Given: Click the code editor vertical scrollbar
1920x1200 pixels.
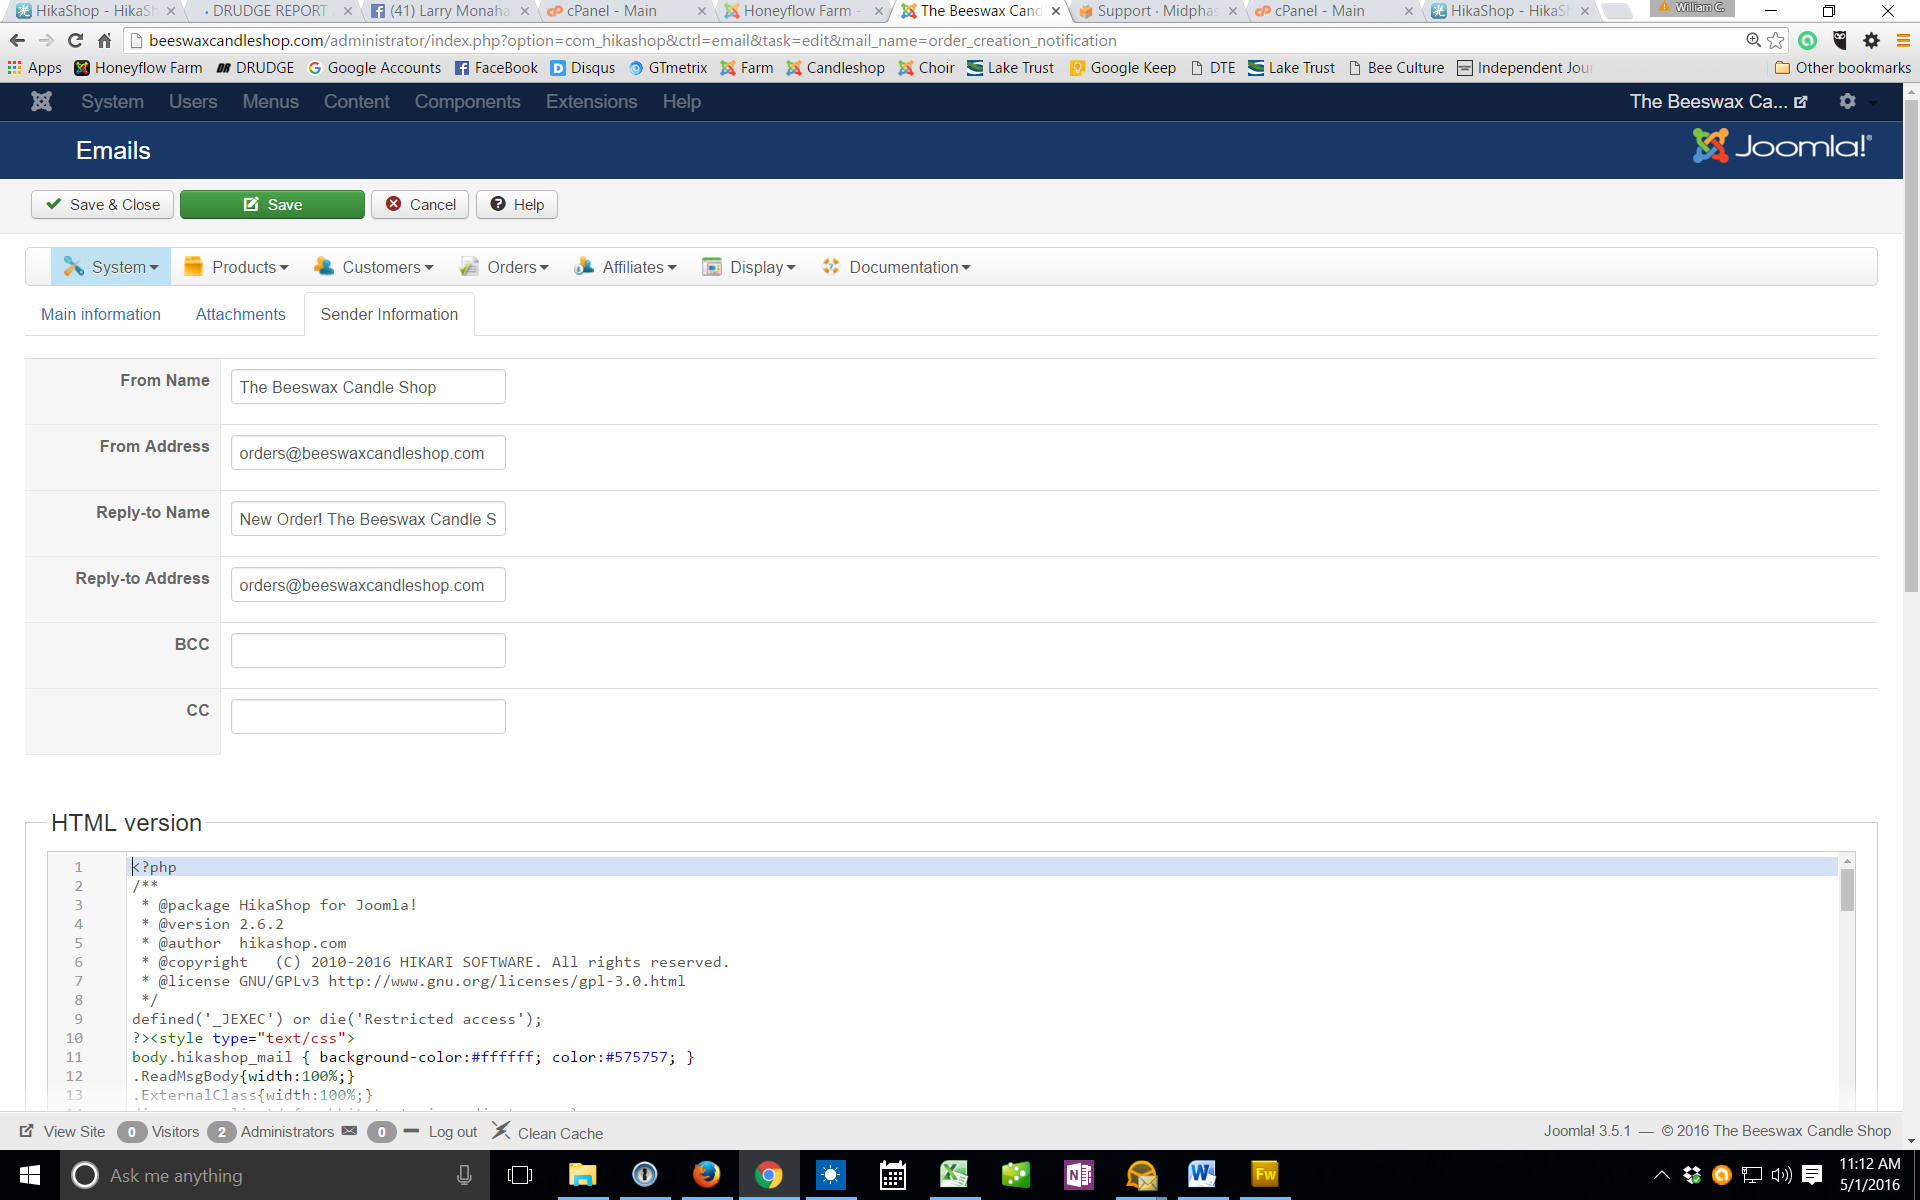Looking at the screenshot, I should pyautogui.click(x=1847, y=890).
